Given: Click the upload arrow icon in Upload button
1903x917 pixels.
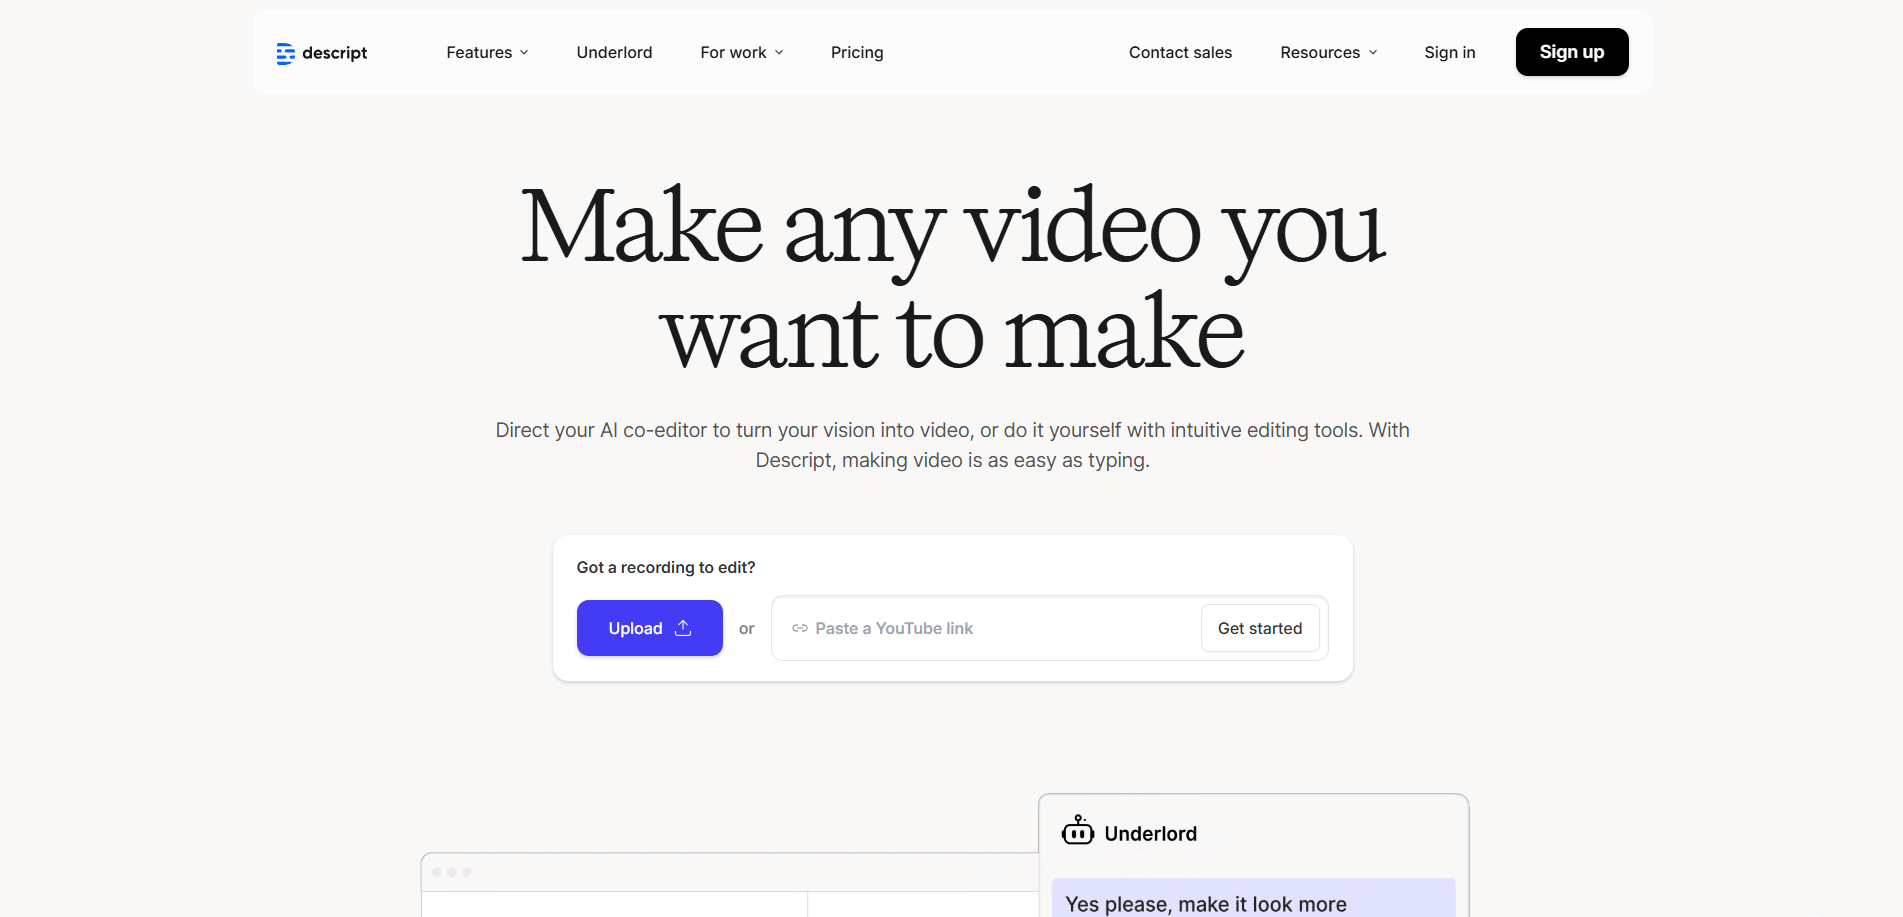Looking at the screenshot, I should point(684,628).
